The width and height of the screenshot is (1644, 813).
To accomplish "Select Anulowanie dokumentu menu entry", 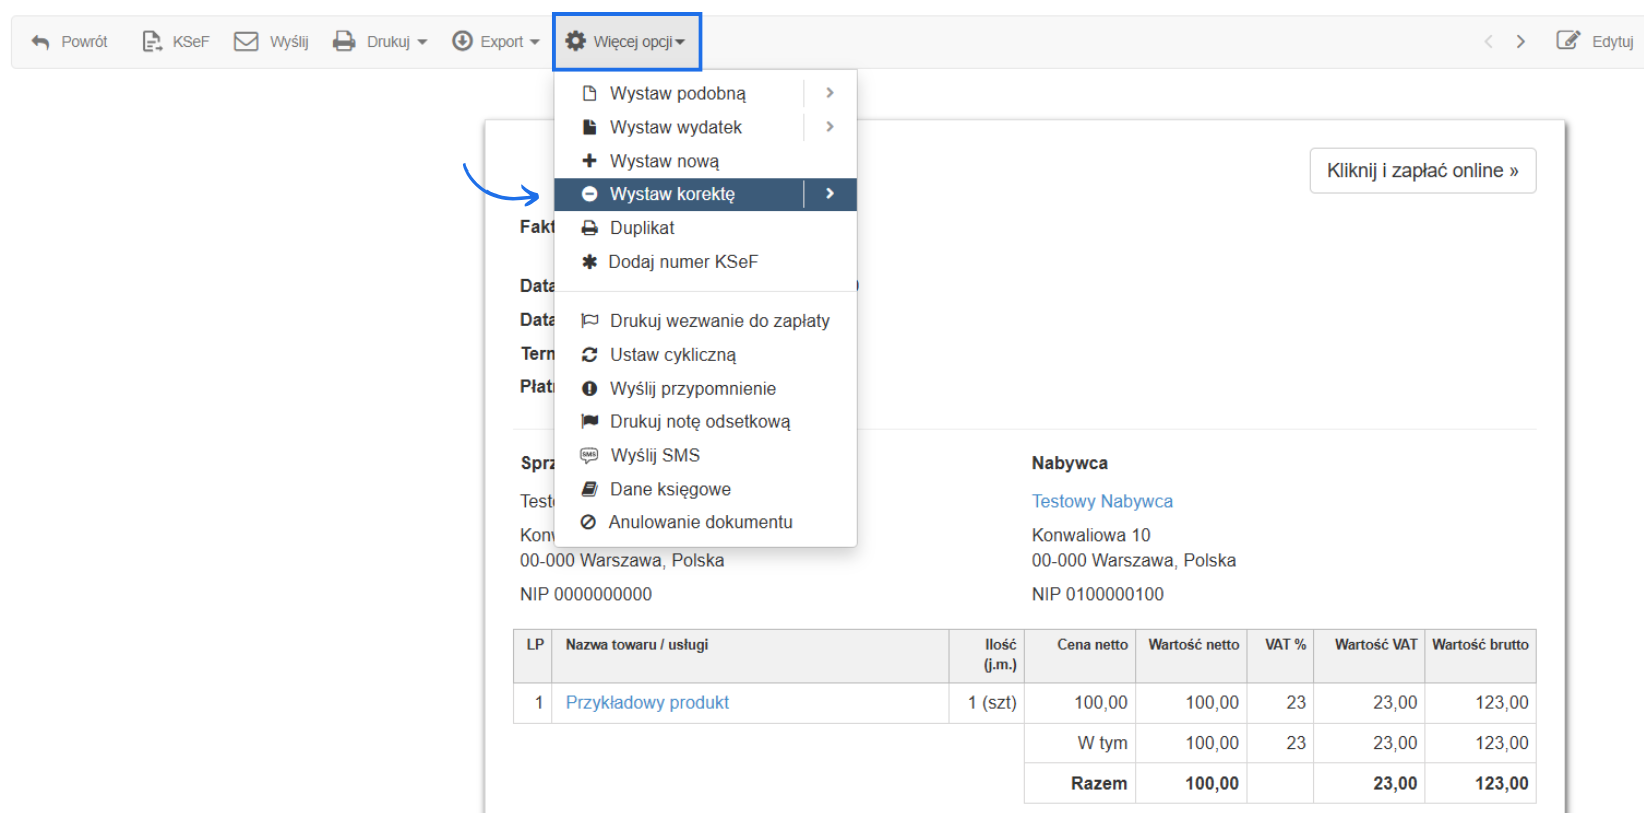I will (x=700, y=522).
